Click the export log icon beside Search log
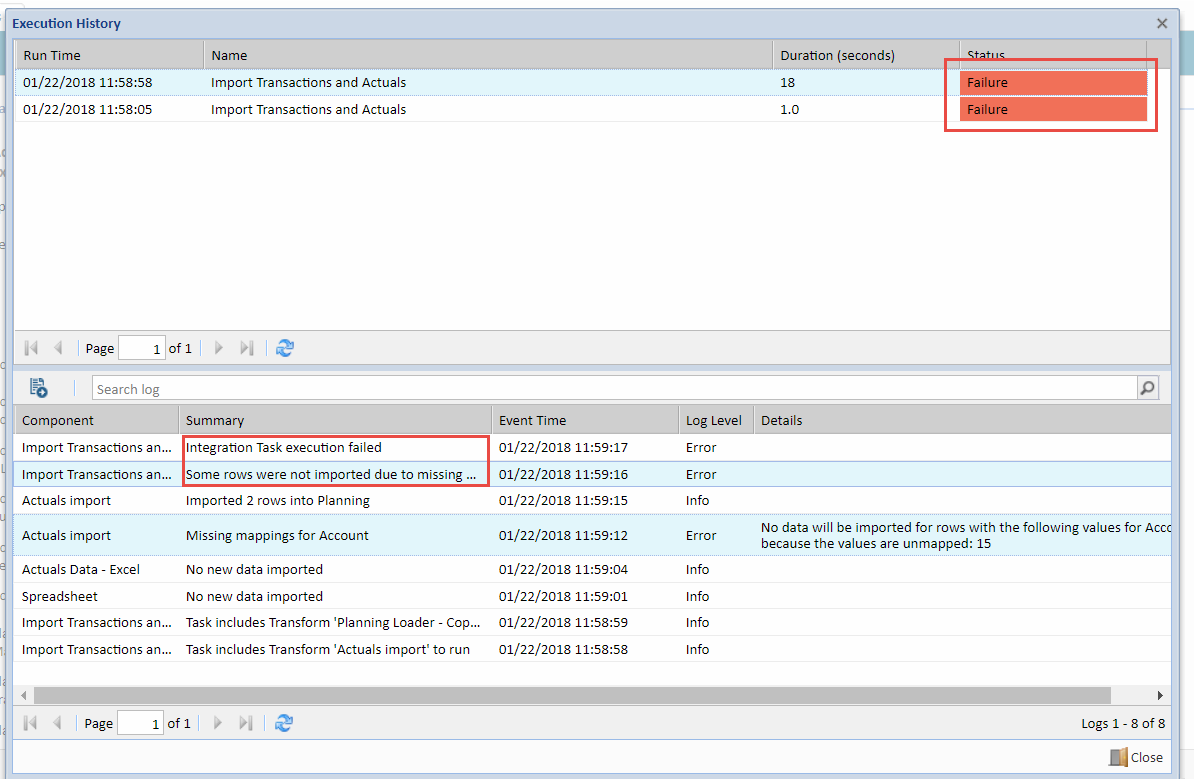Viewport: 1194px width, 779px height. tap(38, 388)
